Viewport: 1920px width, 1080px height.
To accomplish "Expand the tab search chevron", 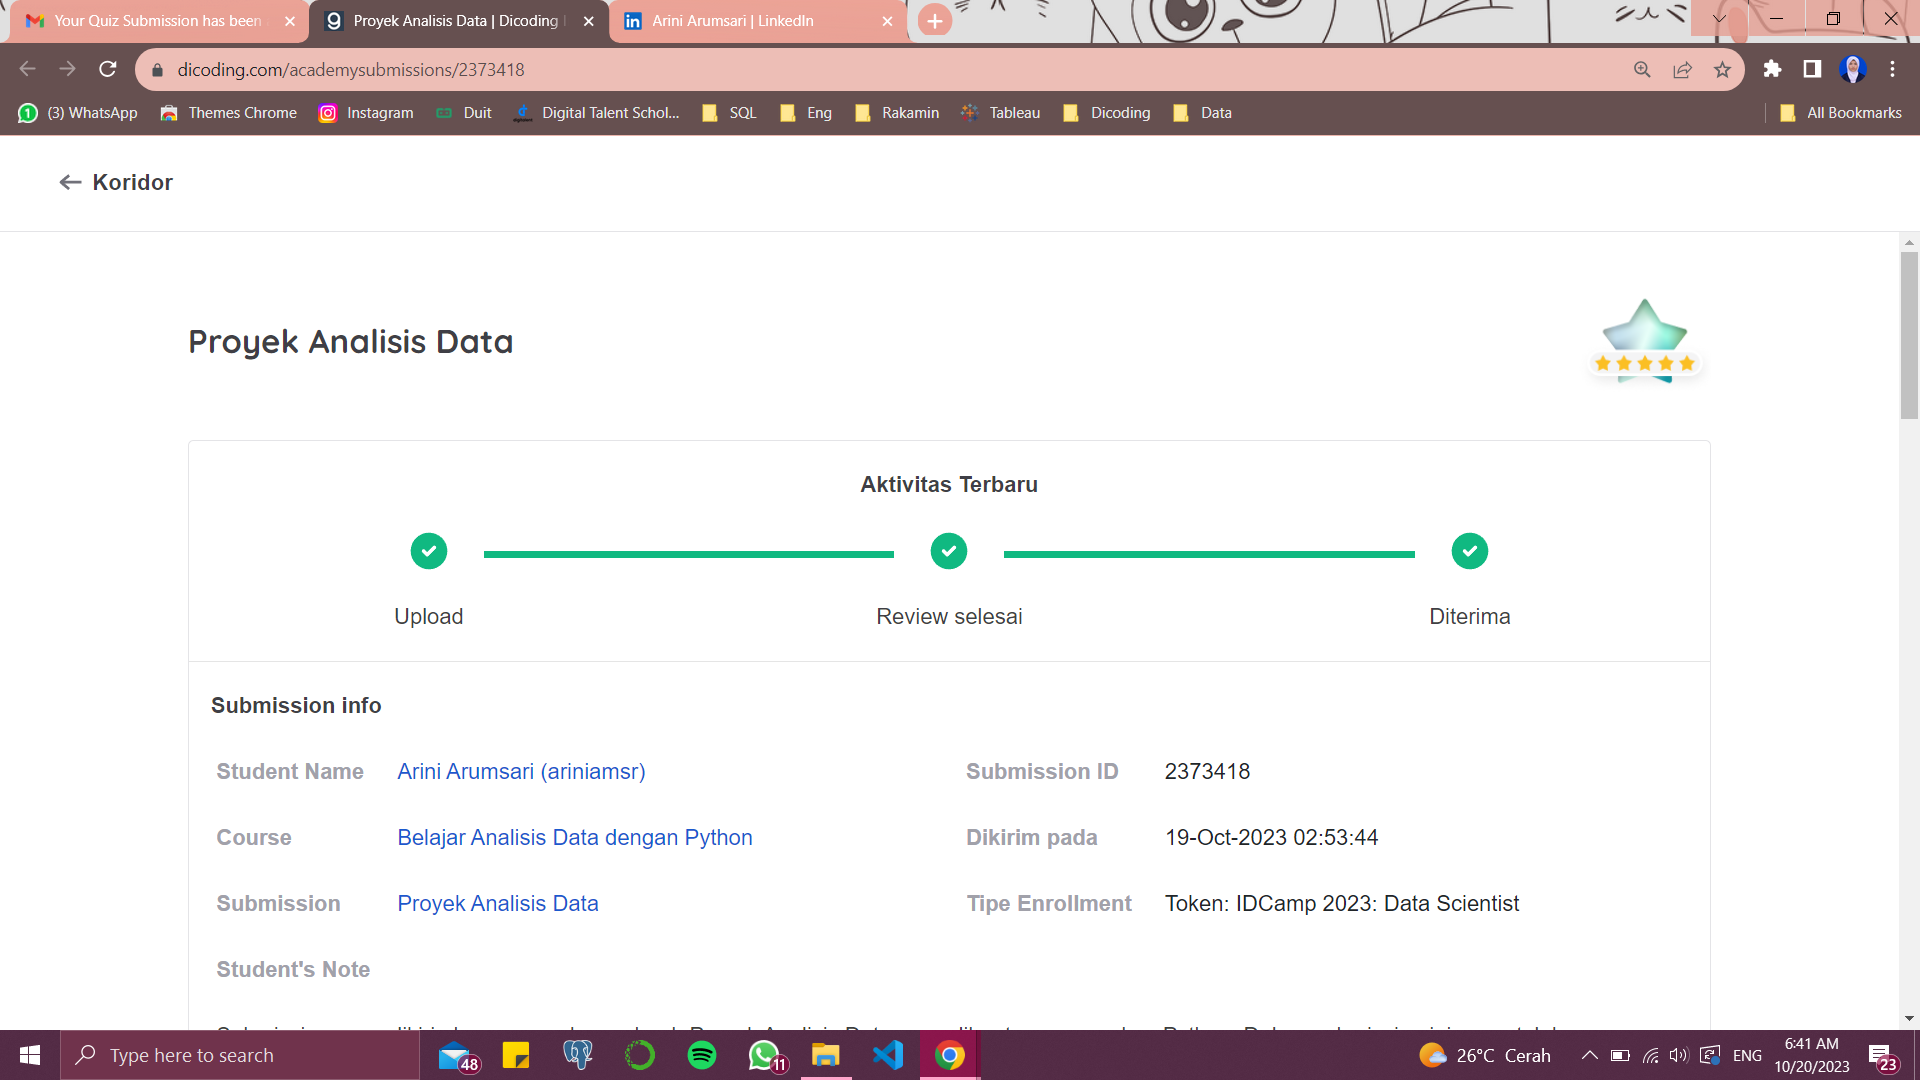I will tap(1719, 19).
